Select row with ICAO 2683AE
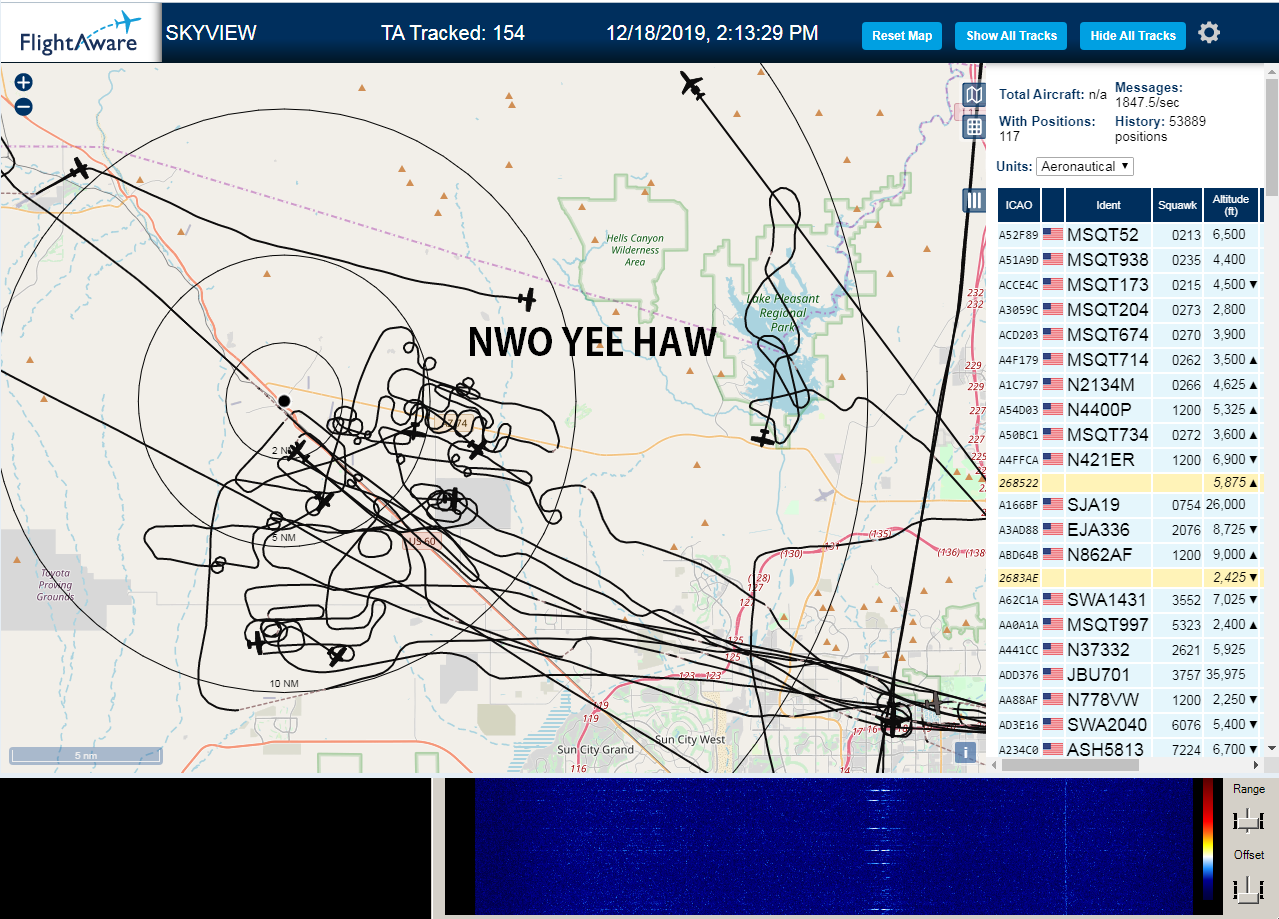Screen dimensions: 1279x919 1130,577
